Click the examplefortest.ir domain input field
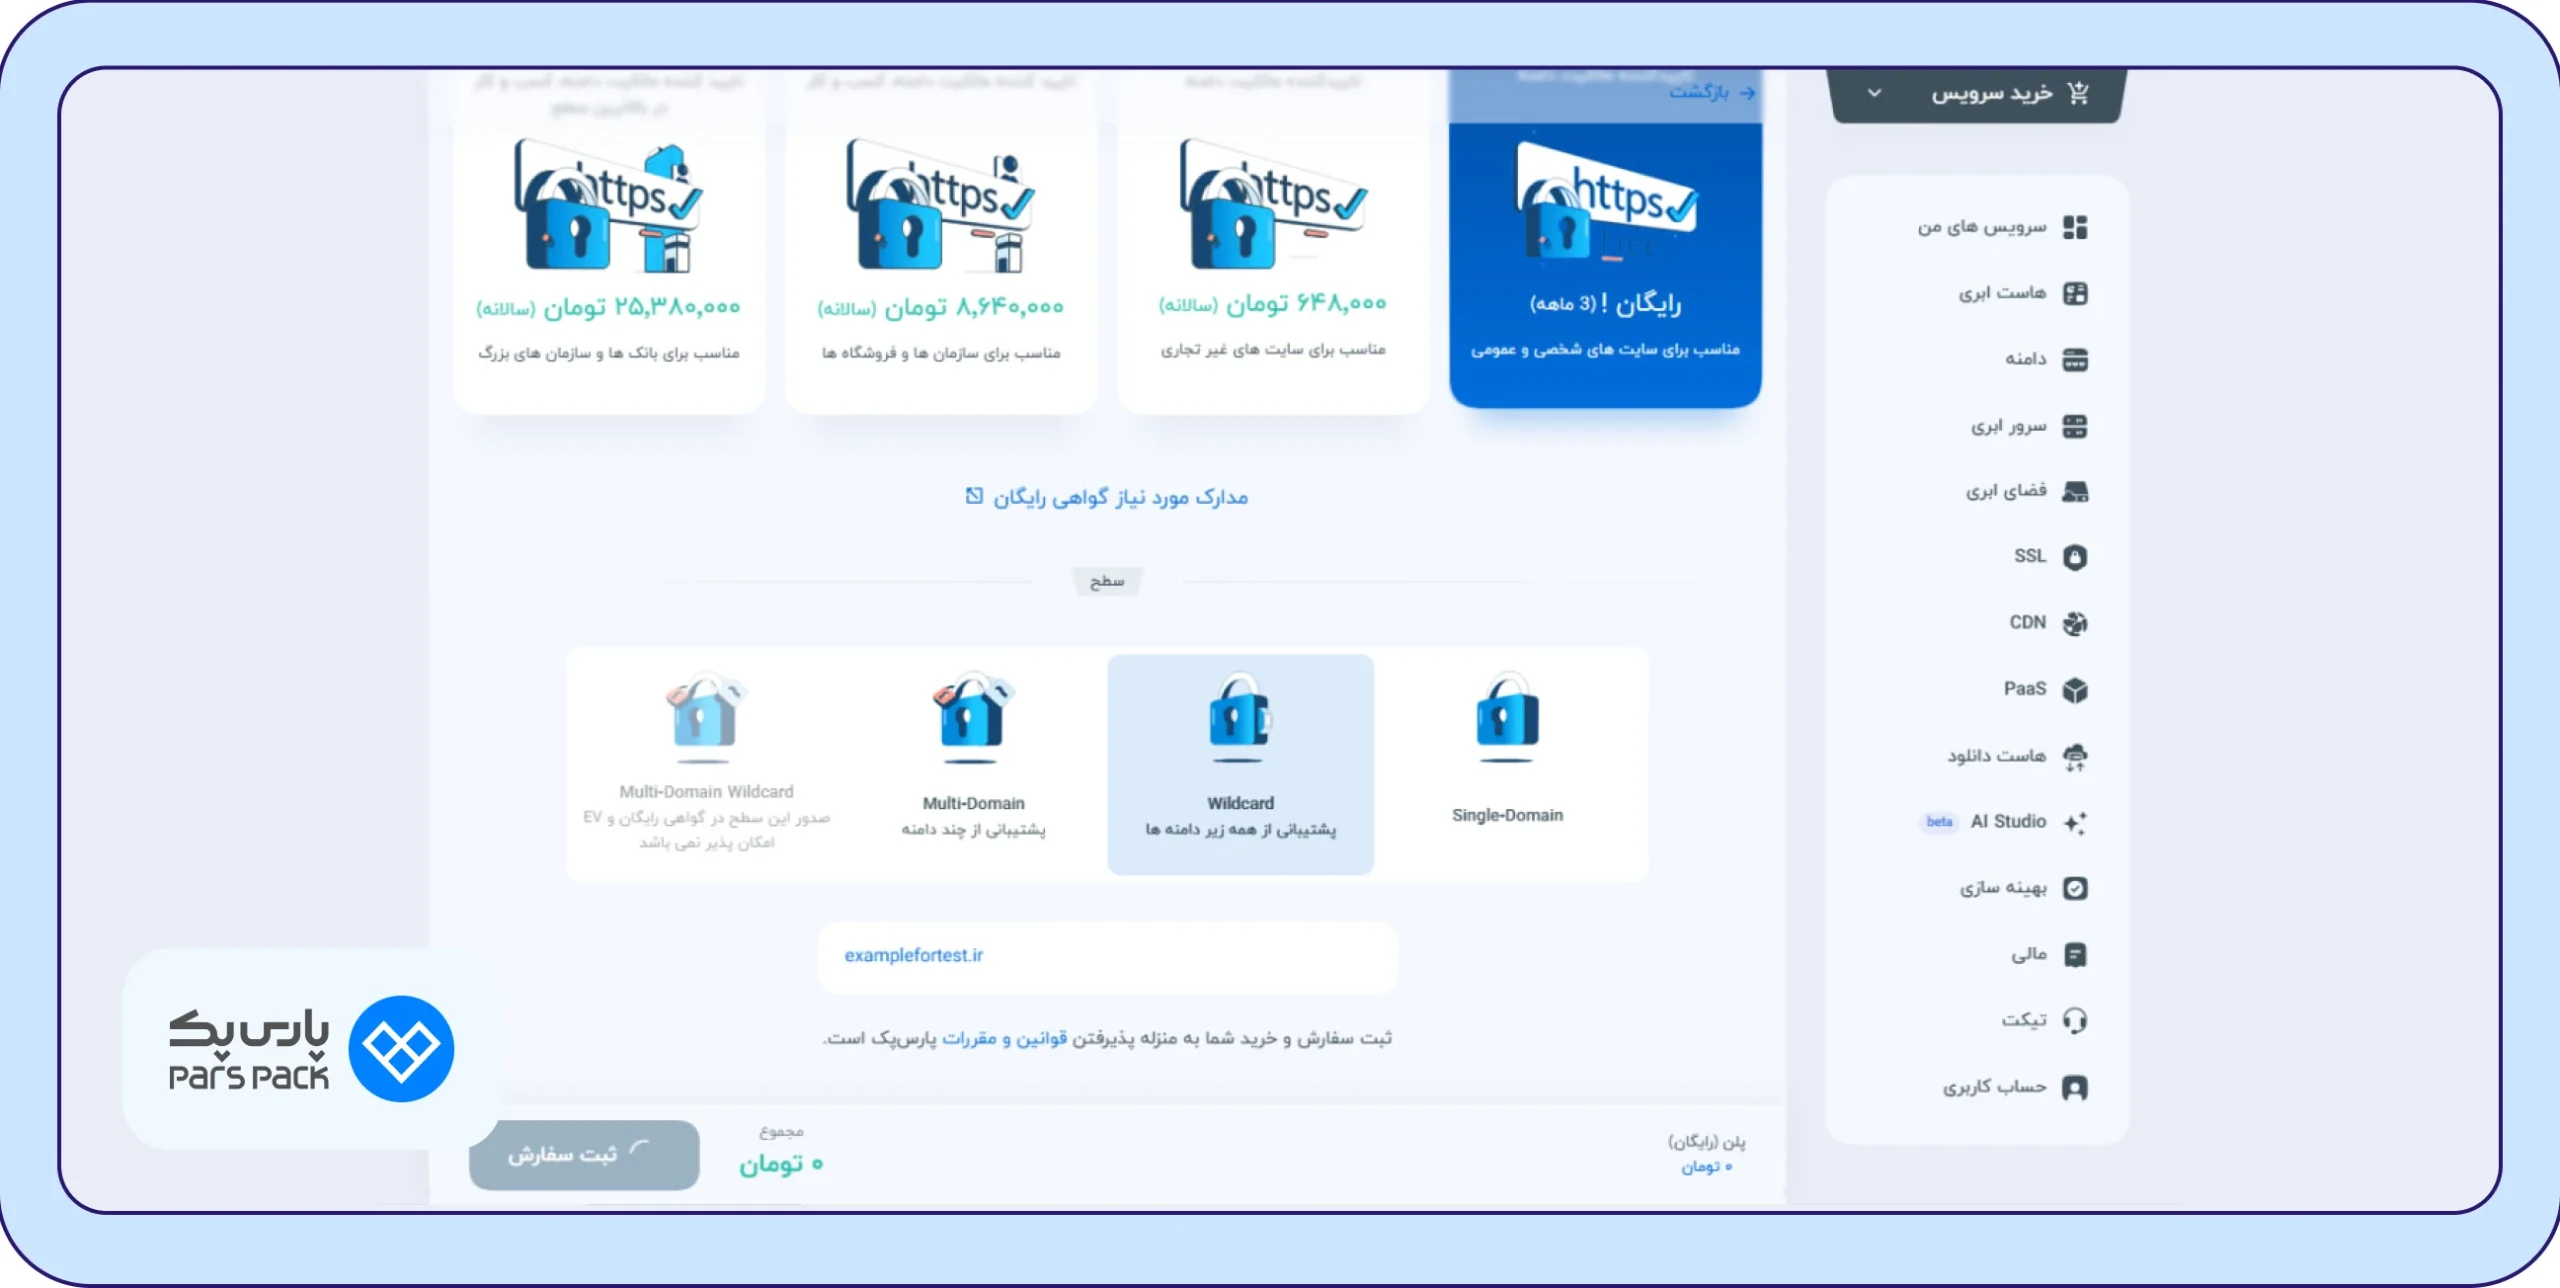The width and height of the screenshot is (2560, 1288). [x=1107, y=957]
